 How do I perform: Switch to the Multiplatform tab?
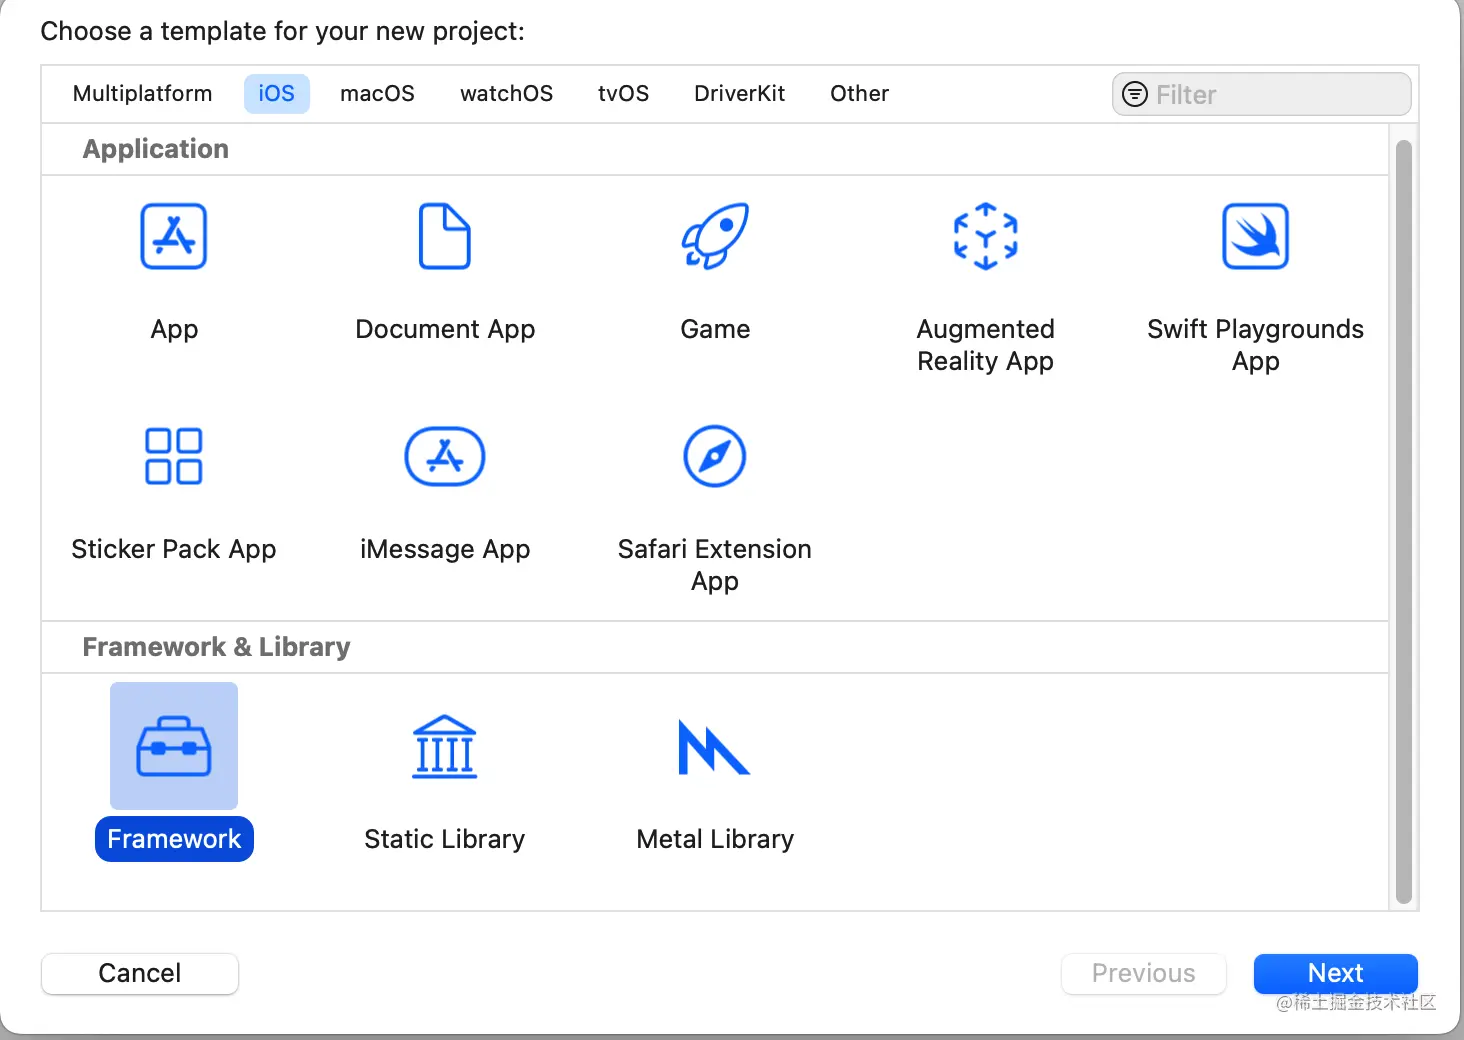(x=143, y=94)
